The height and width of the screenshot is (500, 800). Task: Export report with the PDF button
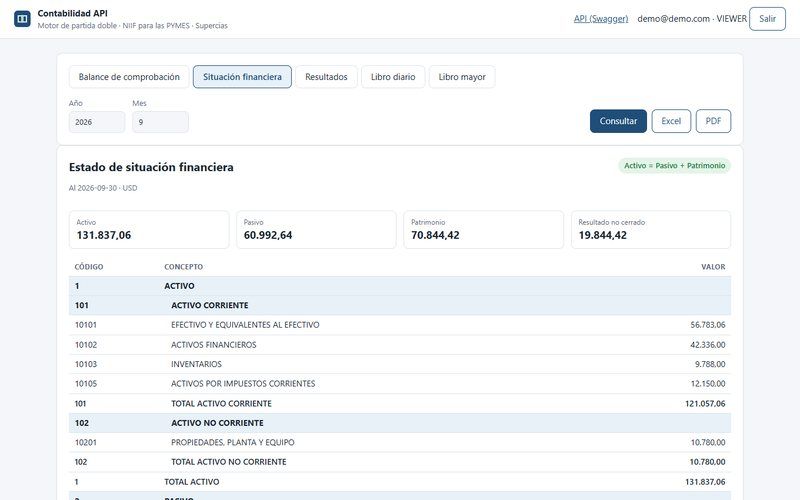(x=713, y=121)
